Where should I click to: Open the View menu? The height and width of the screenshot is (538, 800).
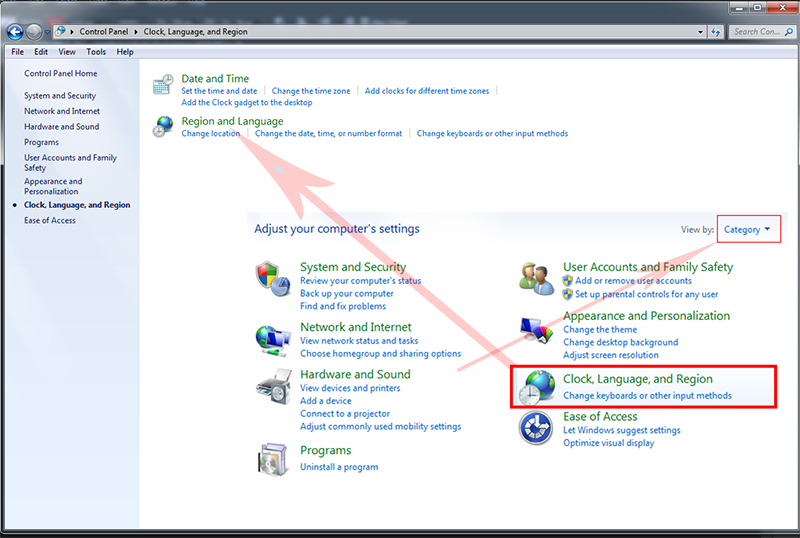point(67,52)
